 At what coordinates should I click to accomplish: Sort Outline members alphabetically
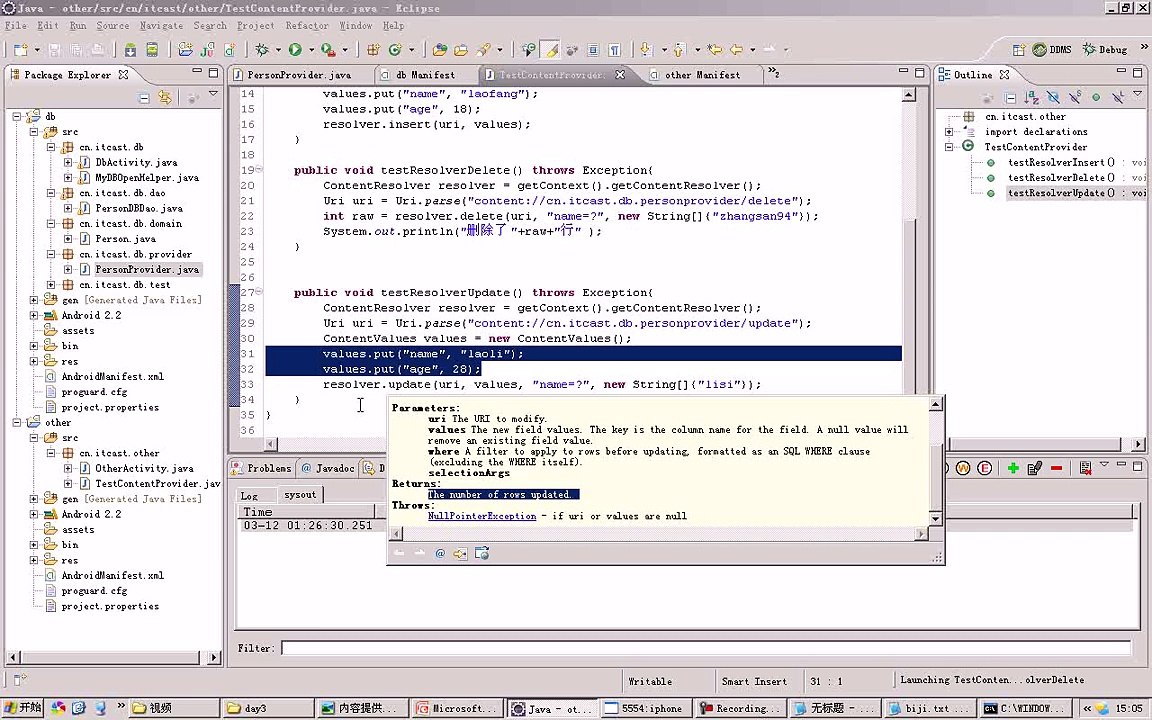[1031, 97]
